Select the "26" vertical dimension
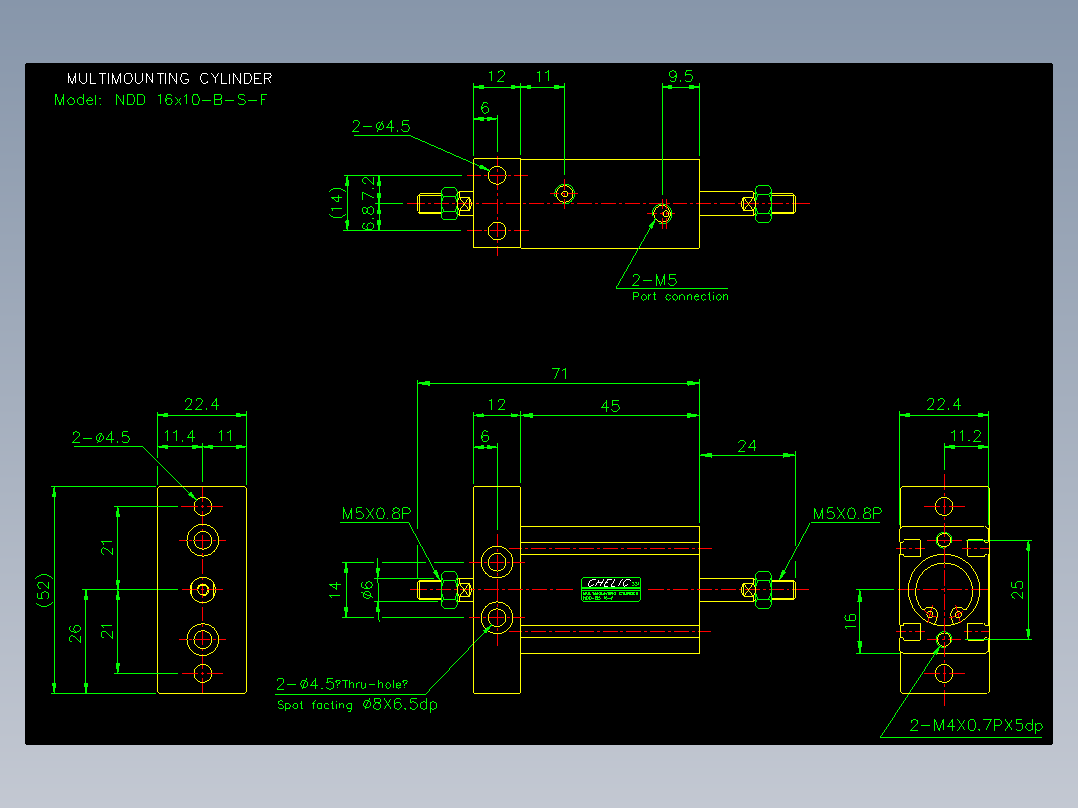Screen dimensions: 1078x808 click(76, 633)
